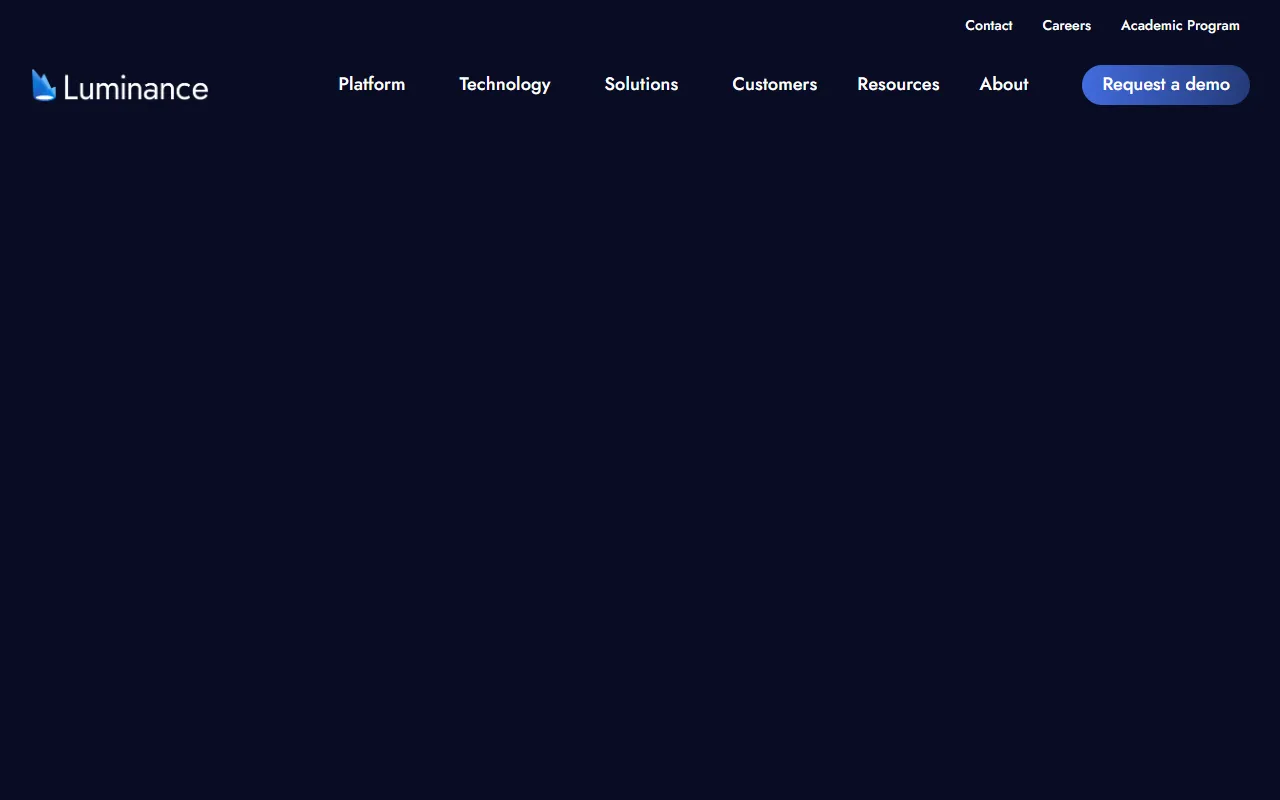The width and height of the screenshot is (1280, 800).
Task: Return home via the Luminance logo
Action: pyautogui.click(x=120, y=87)
